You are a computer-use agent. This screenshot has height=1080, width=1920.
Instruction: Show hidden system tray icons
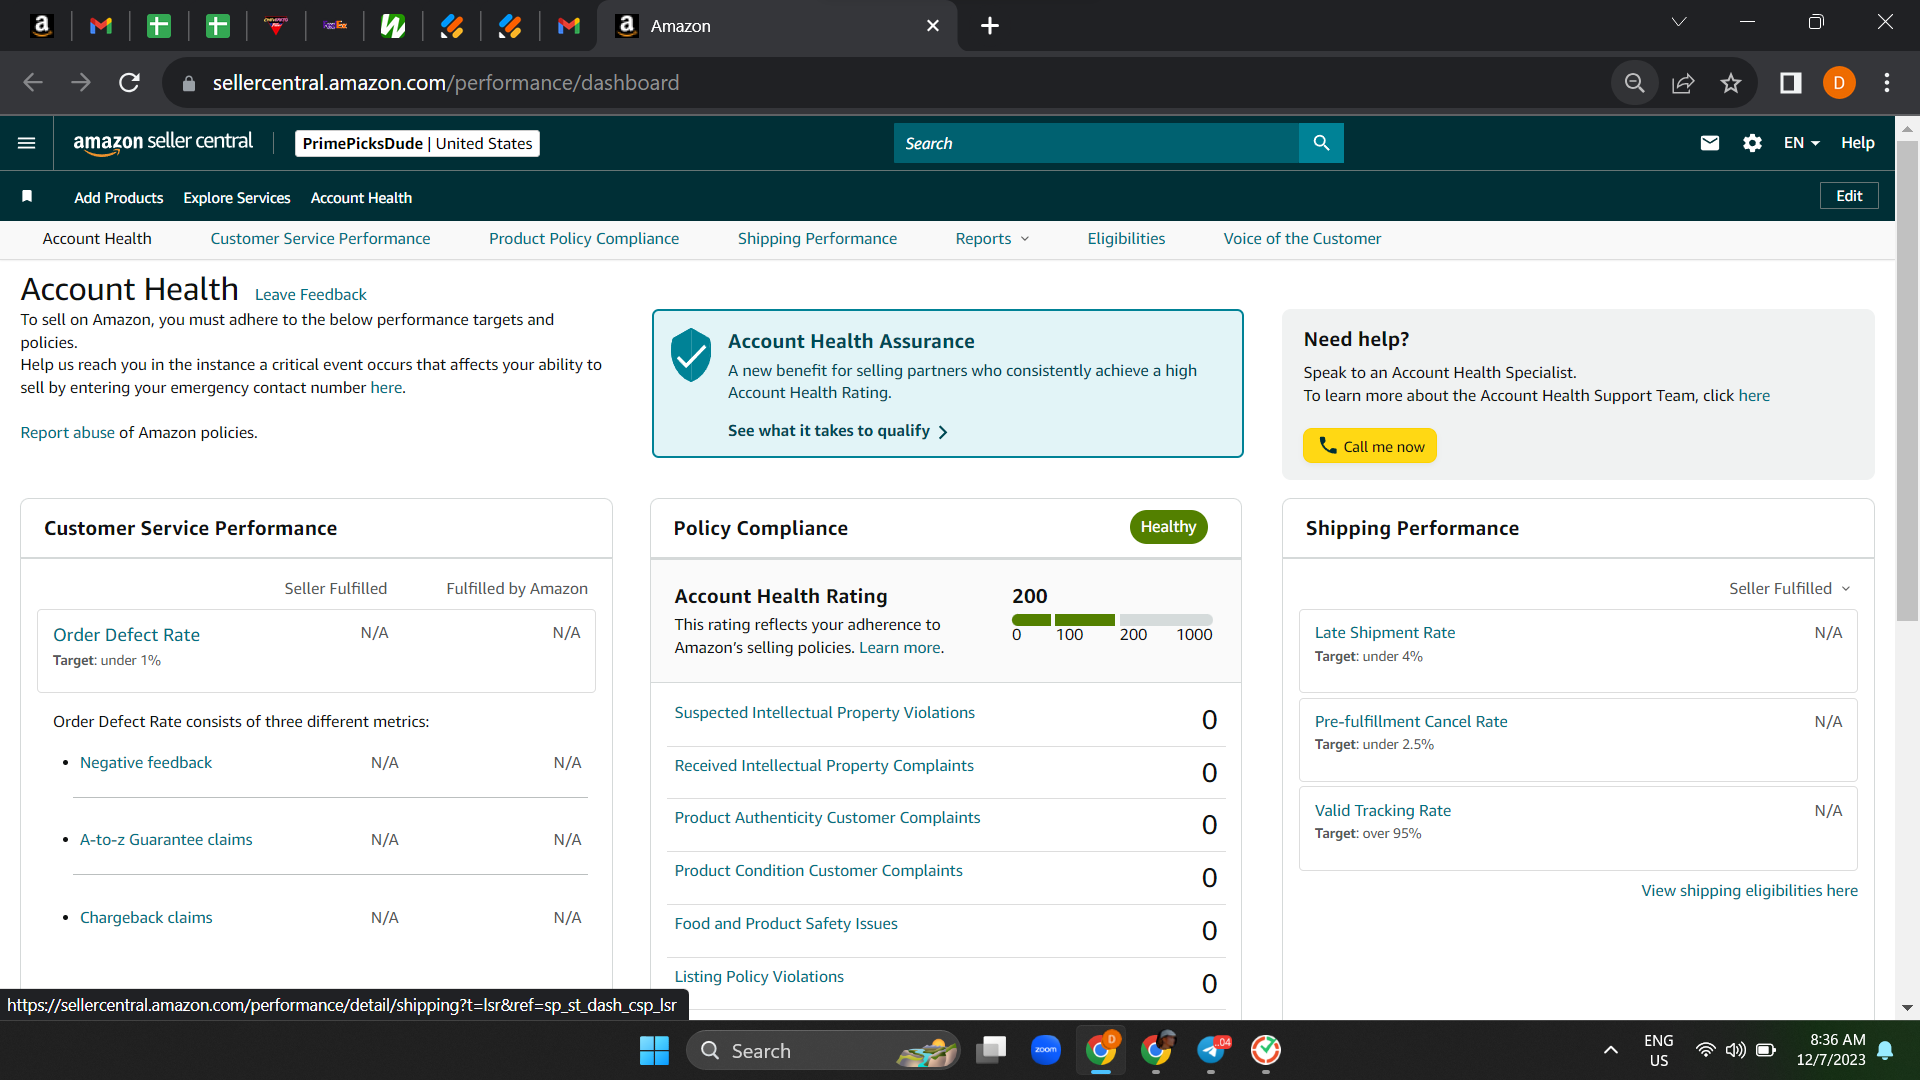1611,1050
